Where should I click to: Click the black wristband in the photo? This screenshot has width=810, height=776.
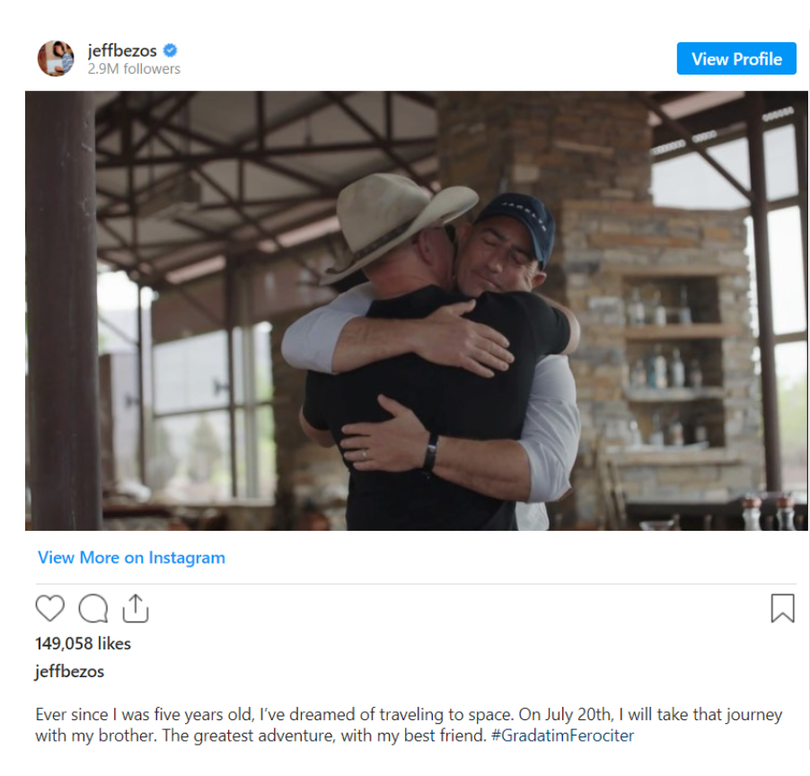point(430,453)
